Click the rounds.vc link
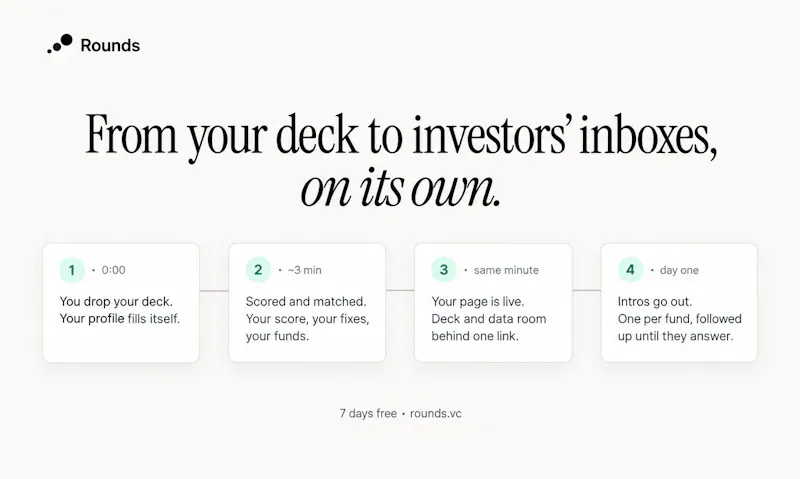800x479 pixels. [436, 414]
